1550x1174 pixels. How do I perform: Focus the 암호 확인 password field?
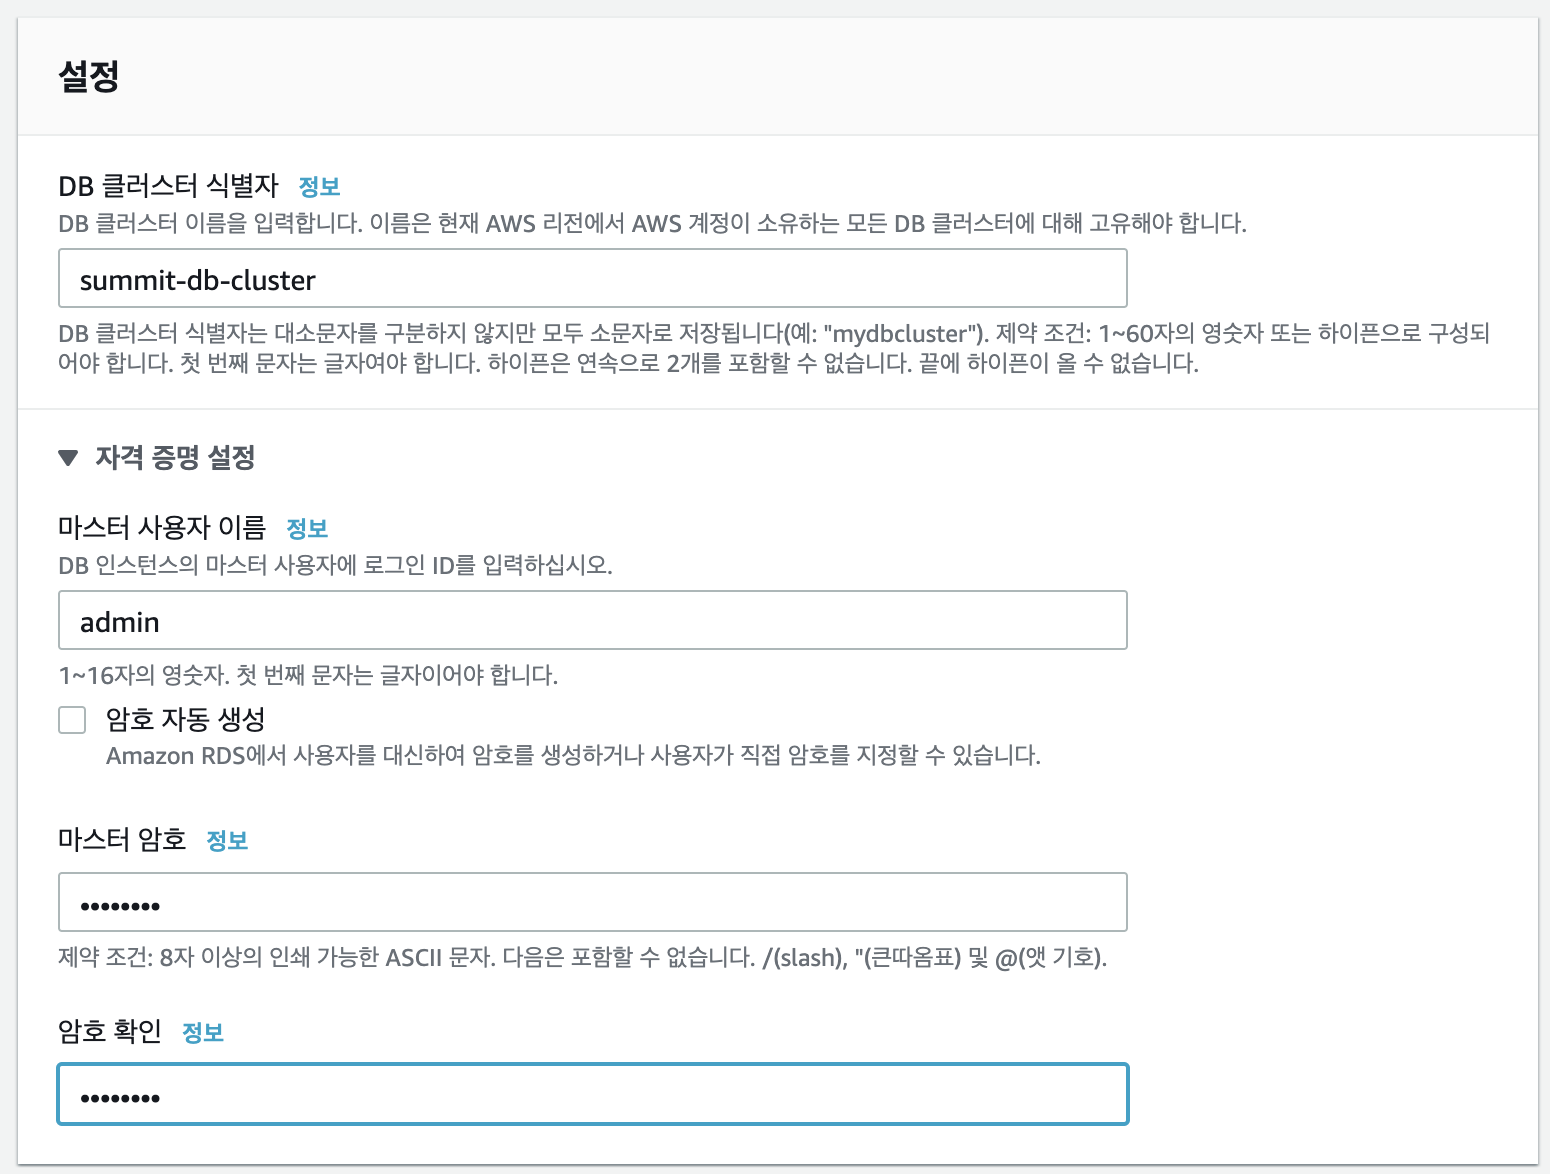click(592, 1095)
